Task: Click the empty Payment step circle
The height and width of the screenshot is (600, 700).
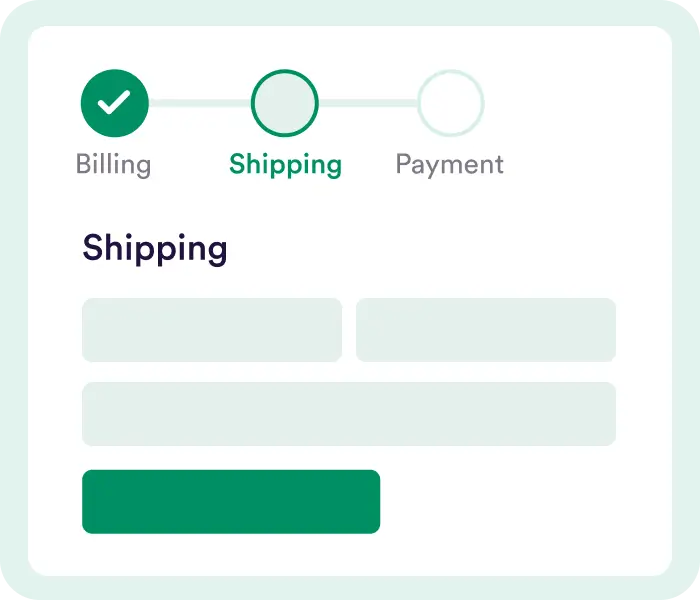Action: click(x=451, y=102)
